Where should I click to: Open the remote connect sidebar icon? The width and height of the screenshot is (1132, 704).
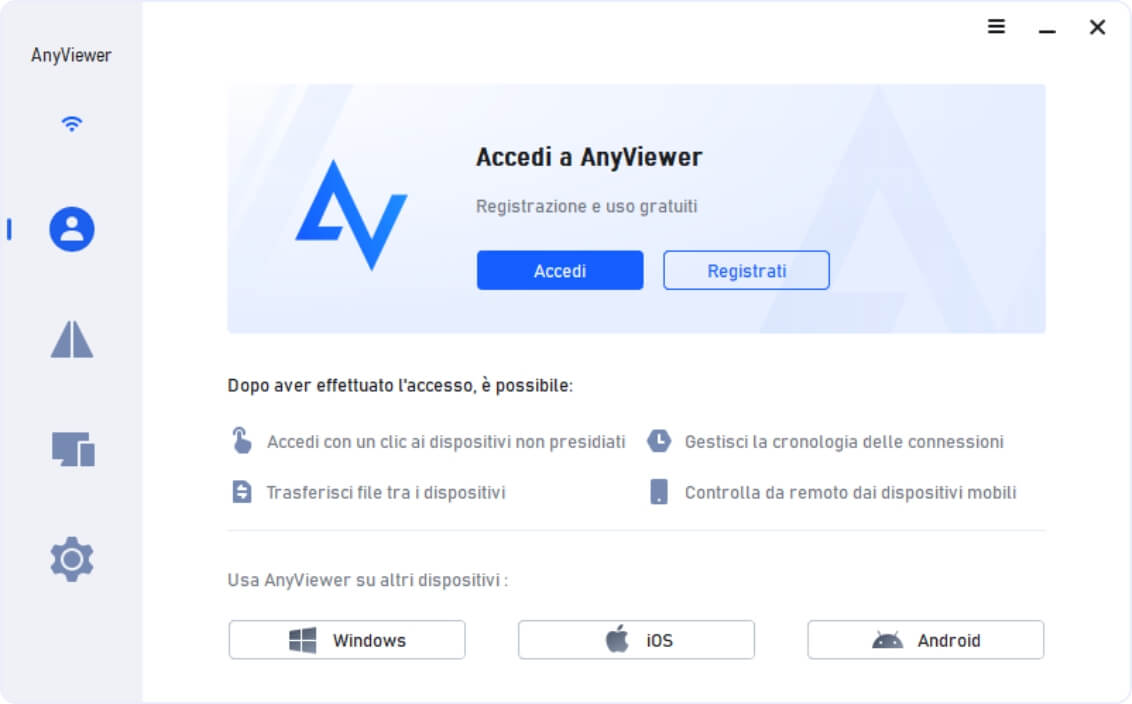click(x=71, y=339)
